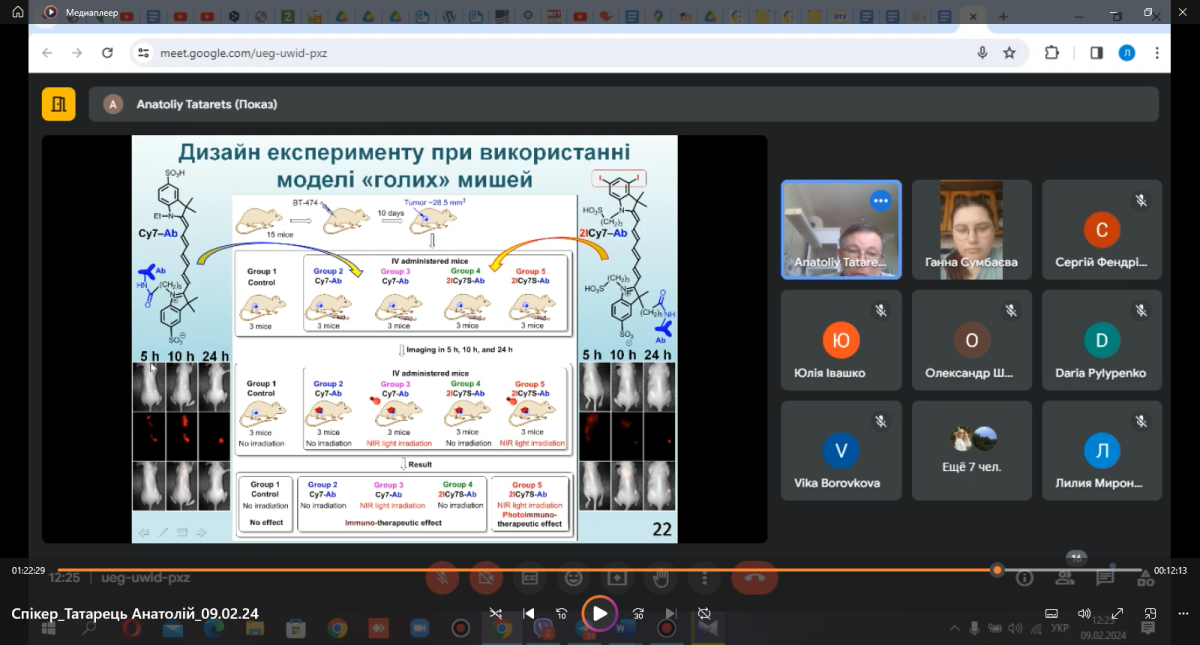The image size is (1200, 645).
Task: Click the media player home icon
Action: [17, 12]
